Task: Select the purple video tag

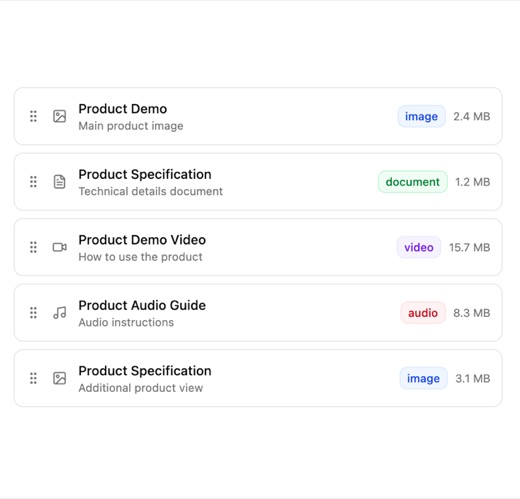Action: [x=419, y=247]
